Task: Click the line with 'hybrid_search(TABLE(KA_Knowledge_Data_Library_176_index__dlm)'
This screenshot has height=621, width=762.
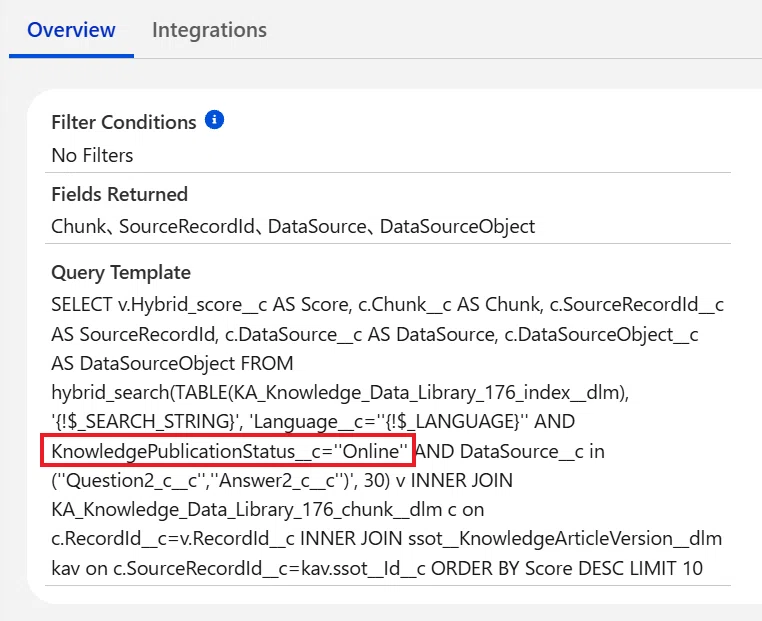Action: point(340,393)
